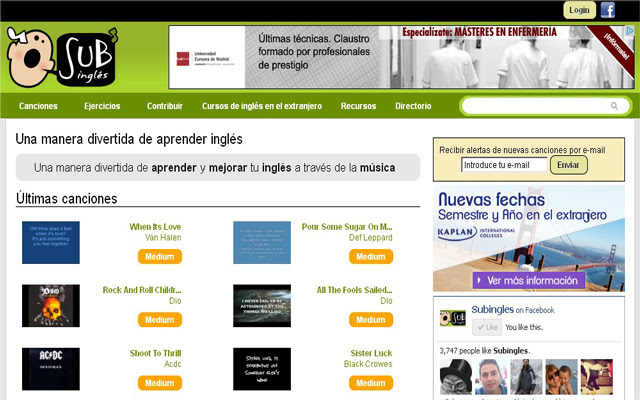Open the Canciones menu
This screenshot has width=640, height=400.
pos(38,106)
